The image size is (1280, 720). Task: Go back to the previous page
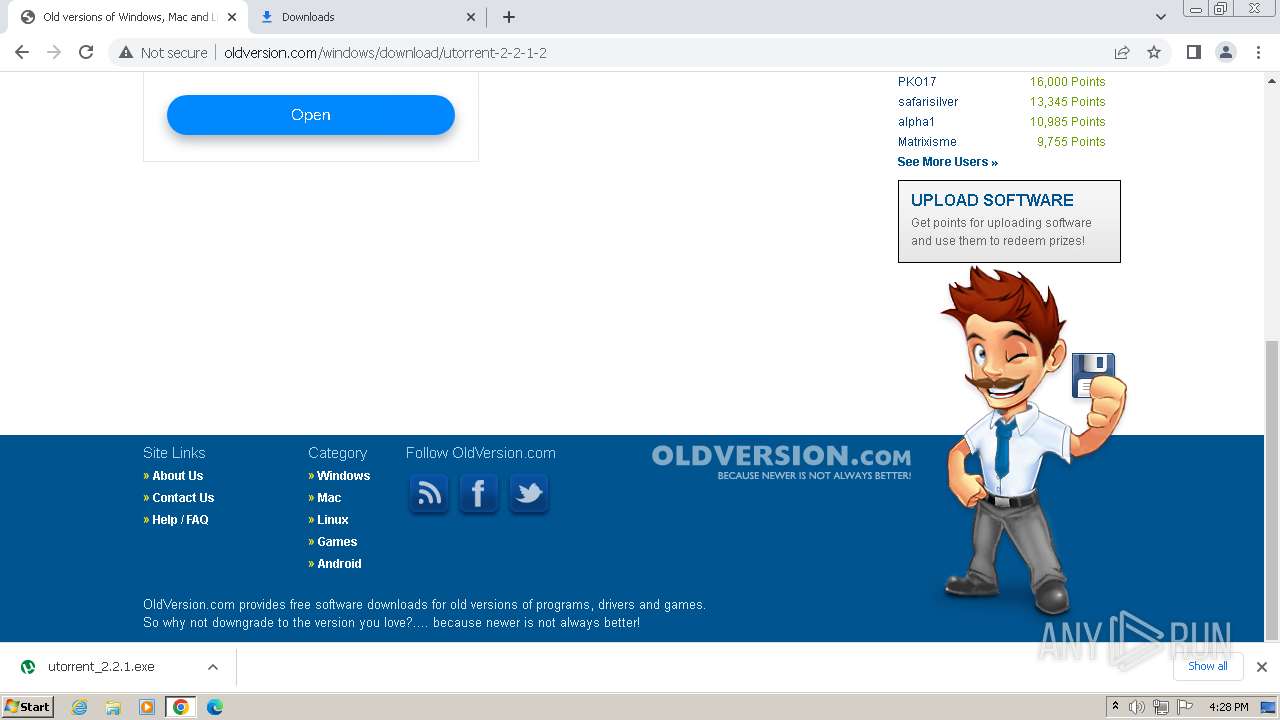click(22, 52)
